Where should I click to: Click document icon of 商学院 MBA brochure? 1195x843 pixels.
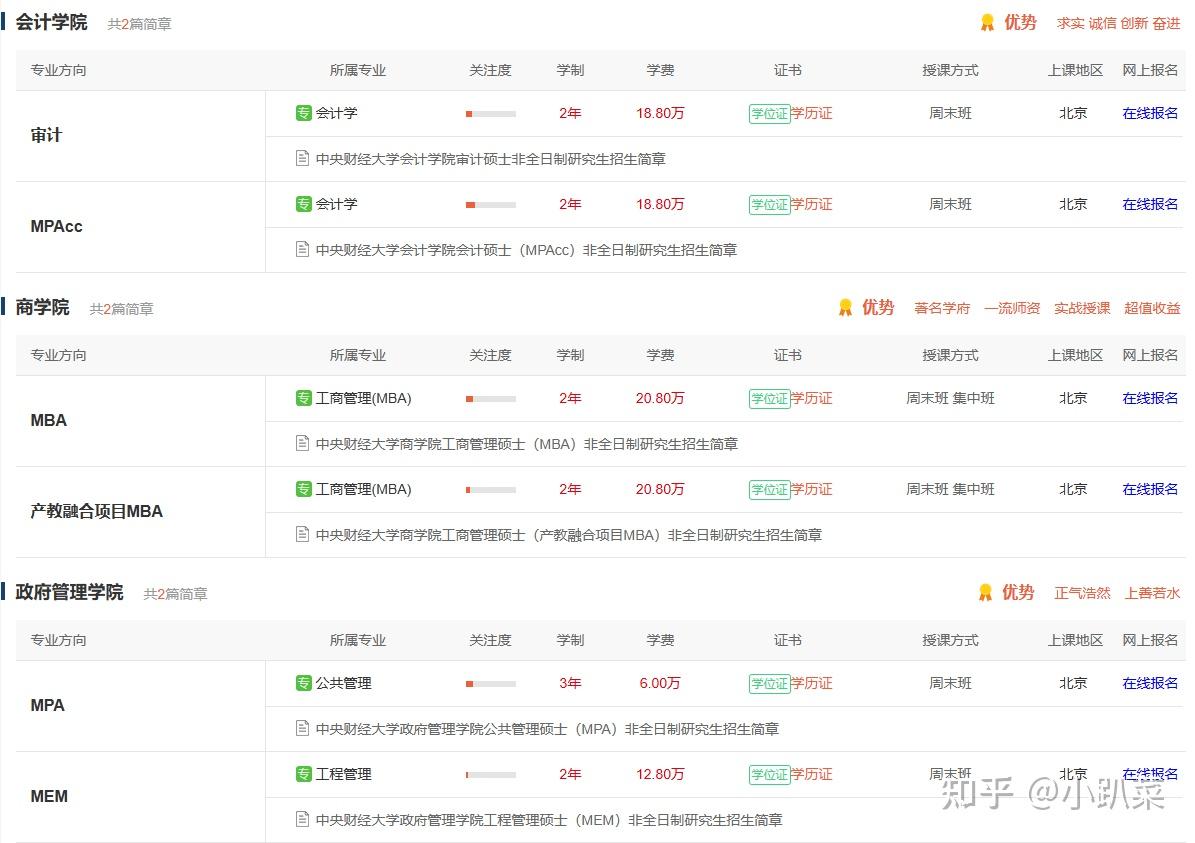[303, 443]
